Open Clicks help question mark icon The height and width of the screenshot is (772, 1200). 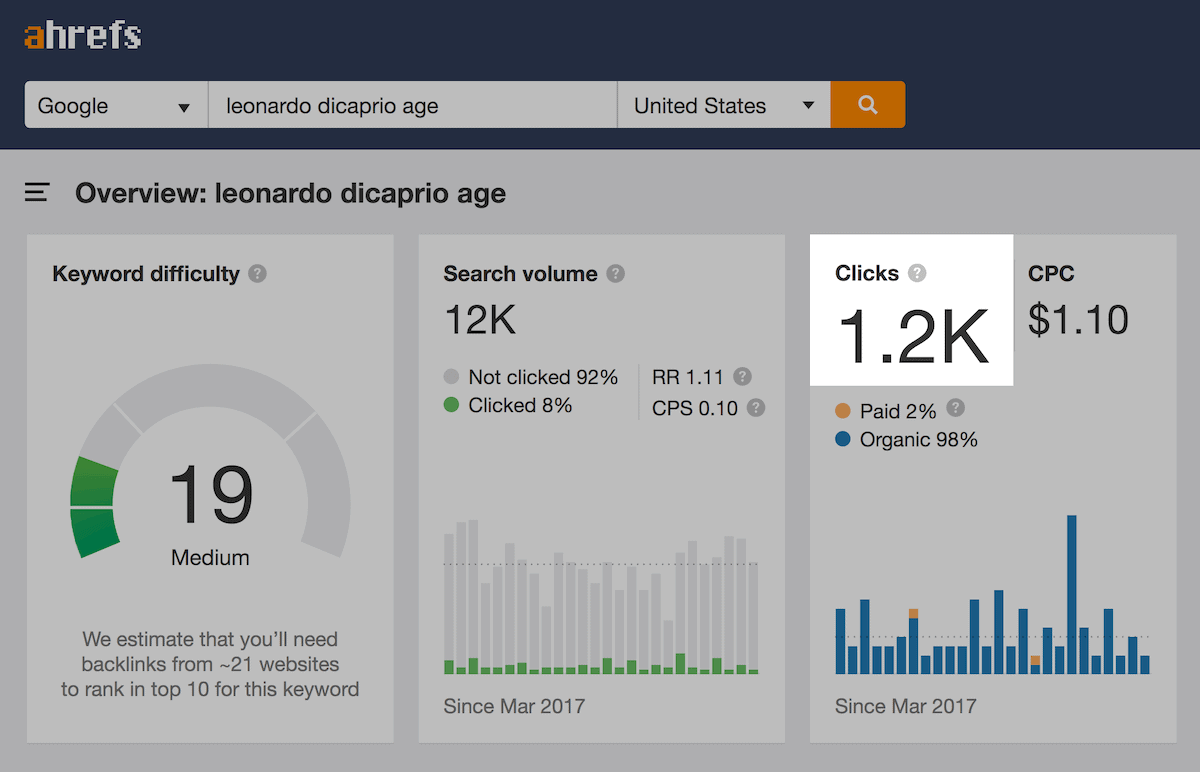pos(917,273)
